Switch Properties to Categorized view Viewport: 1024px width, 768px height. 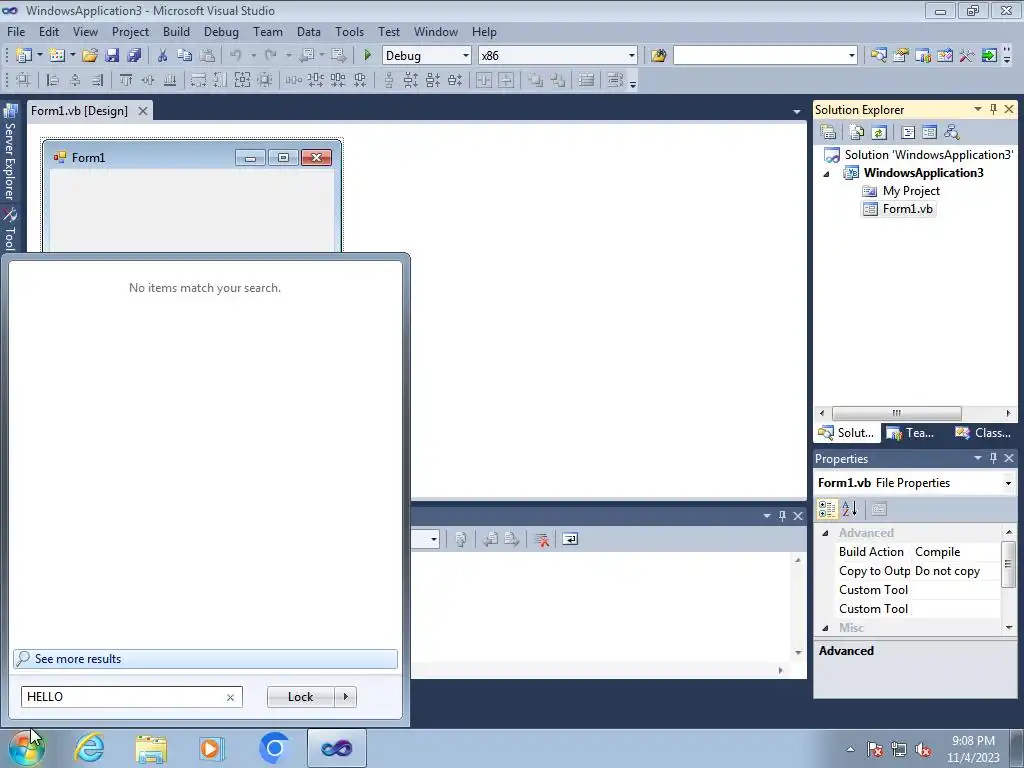[x=827, y=509]
